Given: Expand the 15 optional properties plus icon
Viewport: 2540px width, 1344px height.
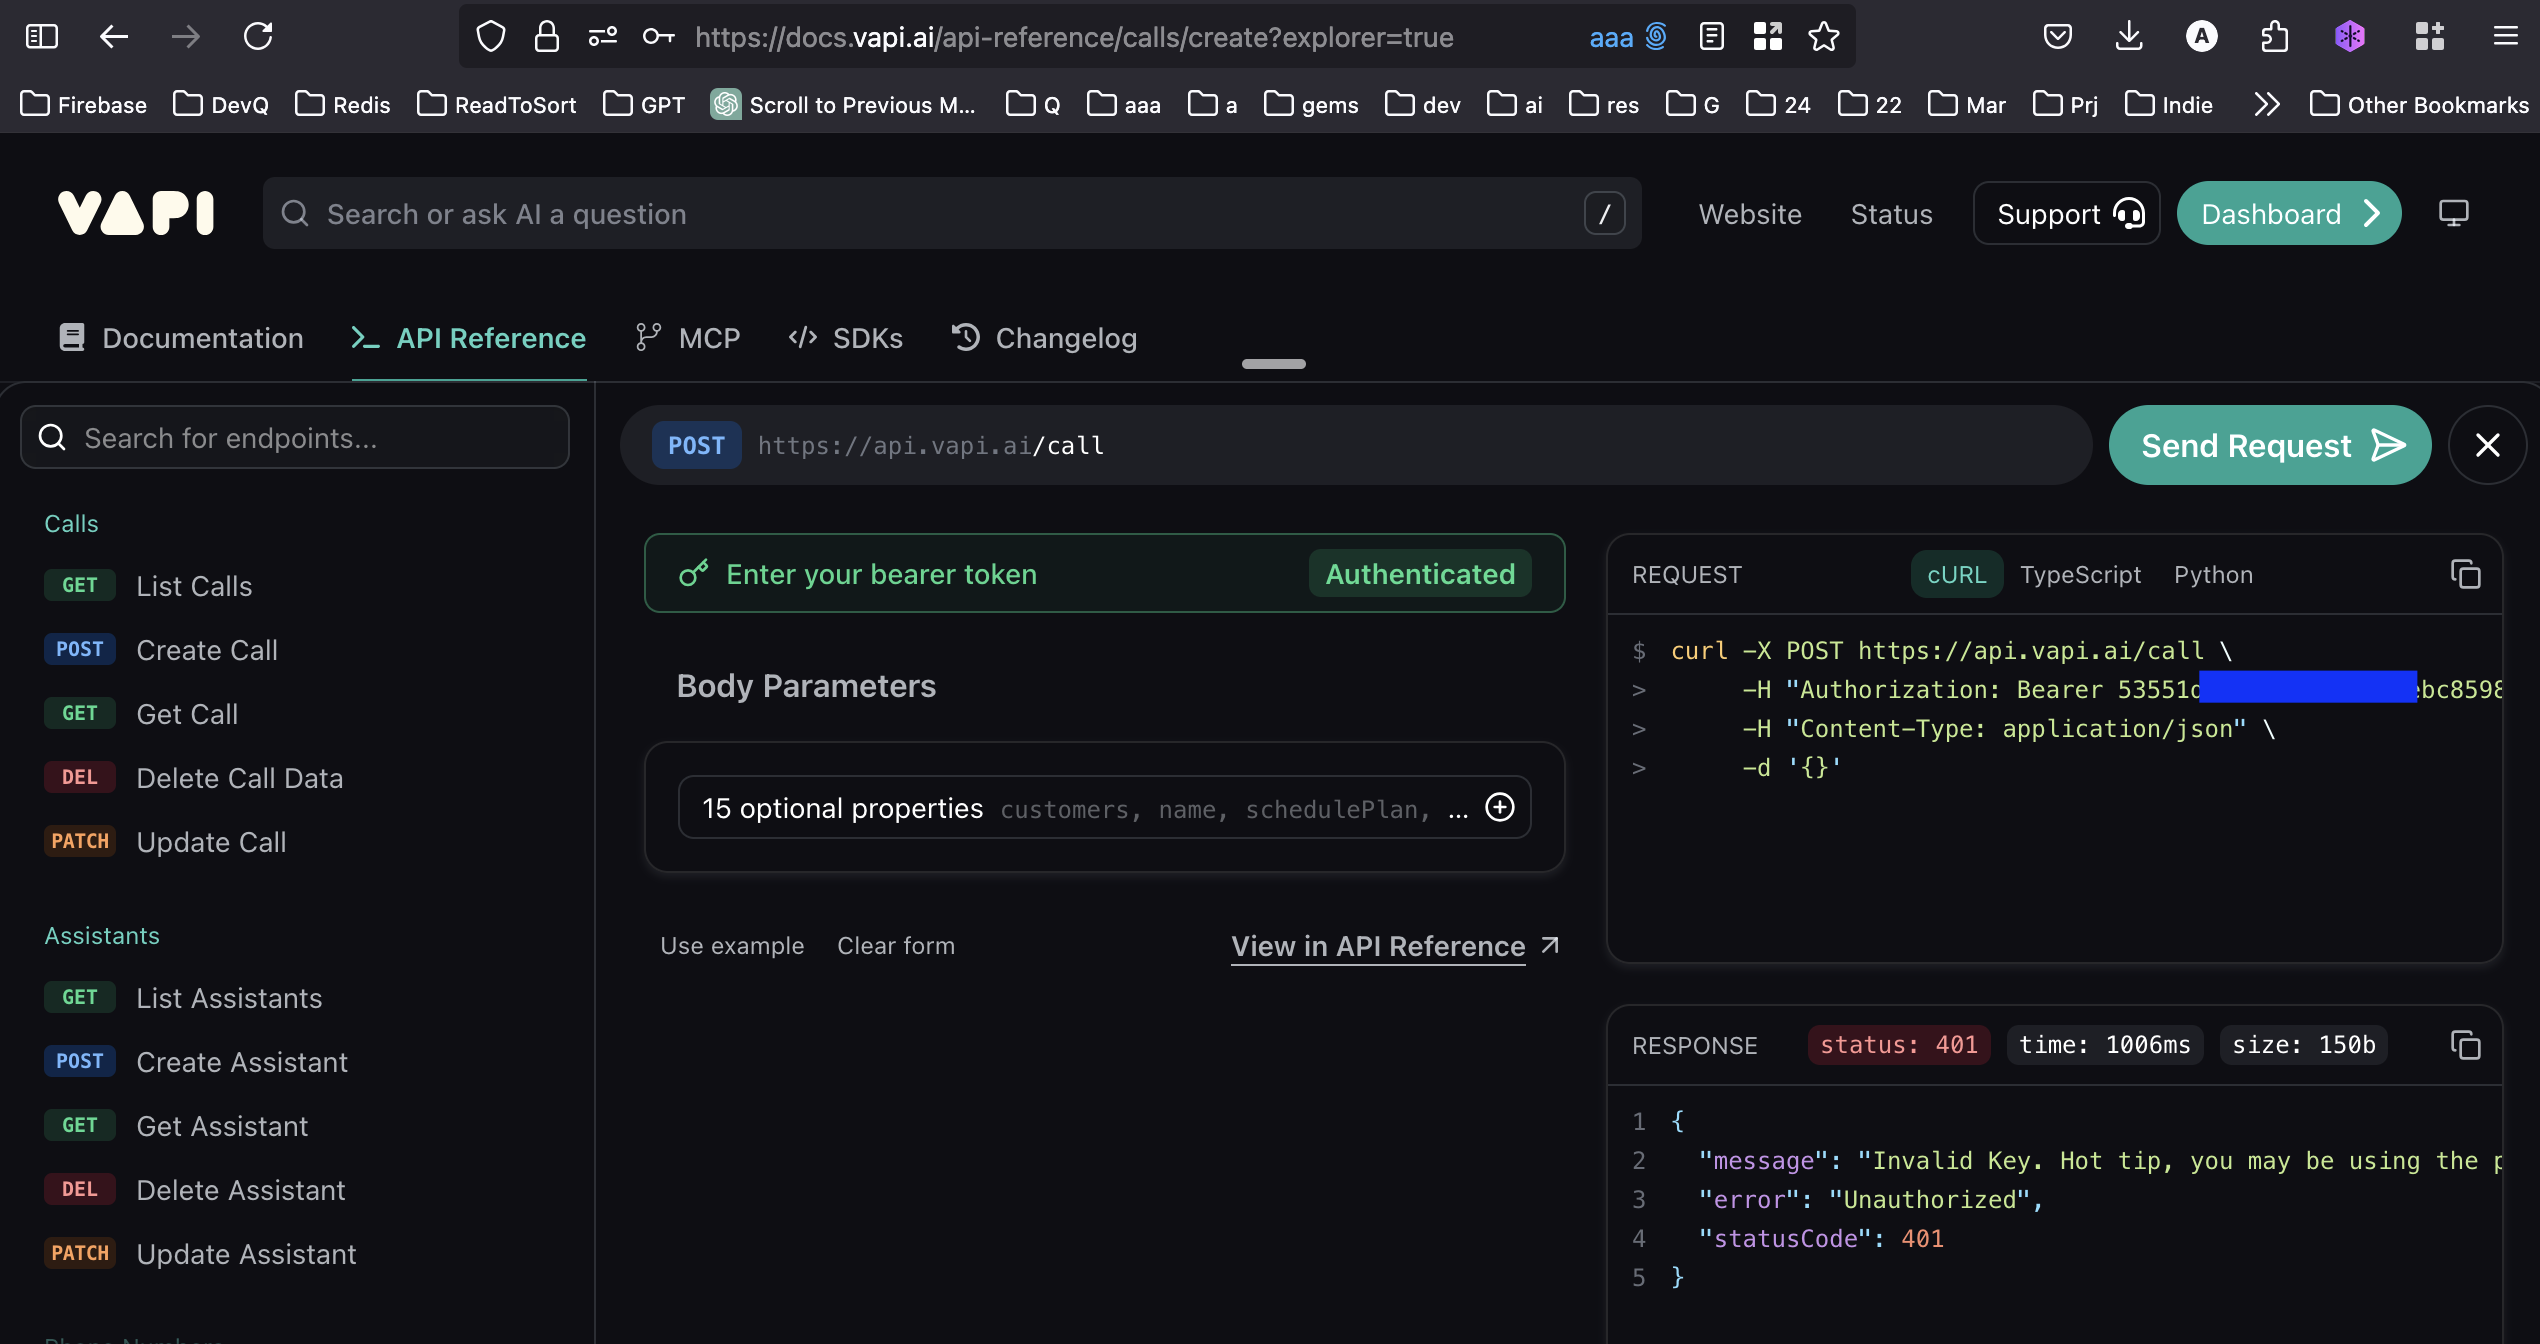Looking at the screenshot, I should [1499, 807].
